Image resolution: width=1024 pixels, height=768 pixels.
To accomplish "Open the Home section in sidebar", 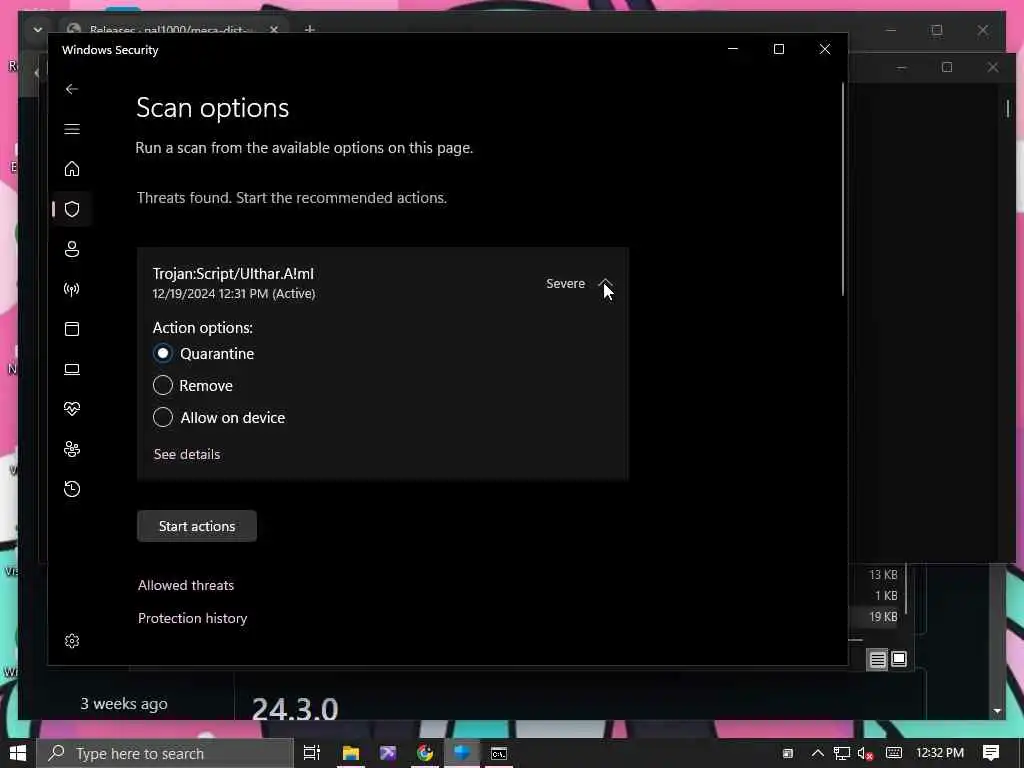I will (72, 168).
